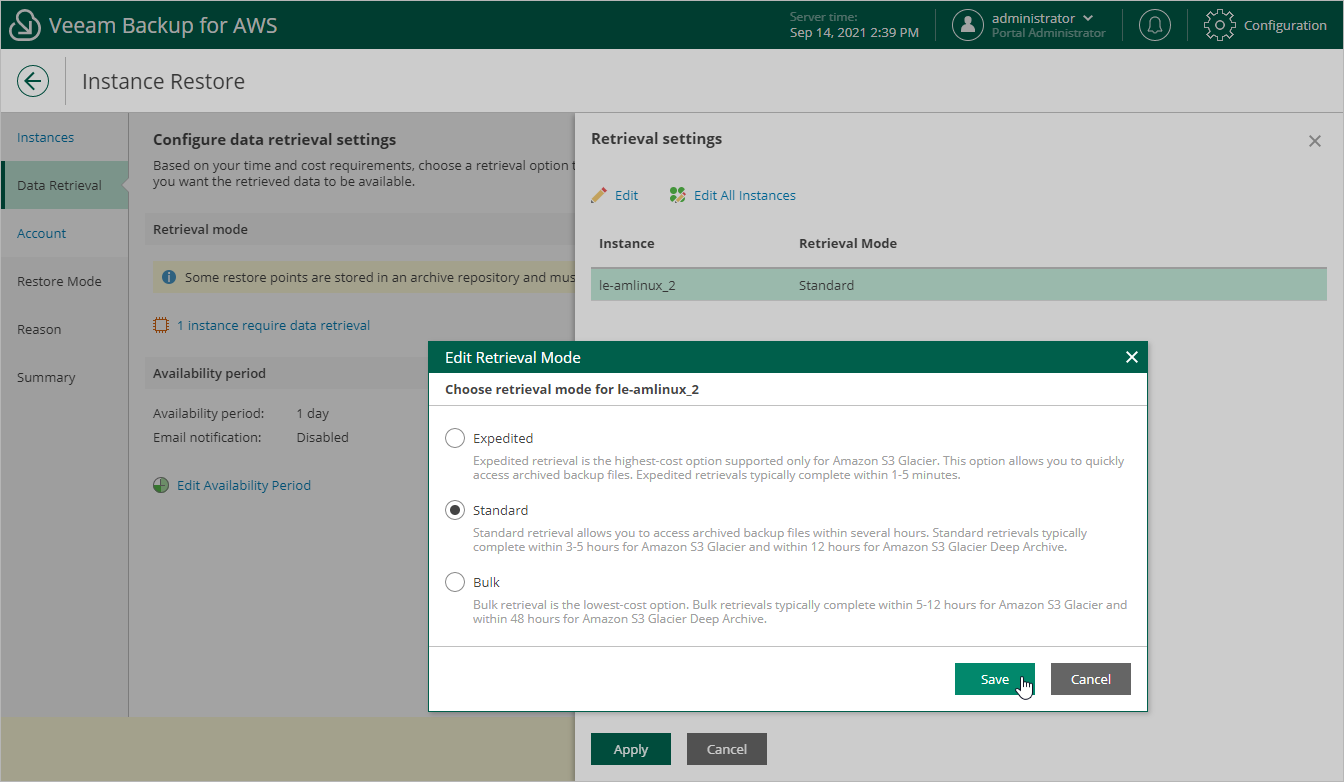1344x782 pixels.
Task: Go to the Account step
Action: click(x=65, y=233)
